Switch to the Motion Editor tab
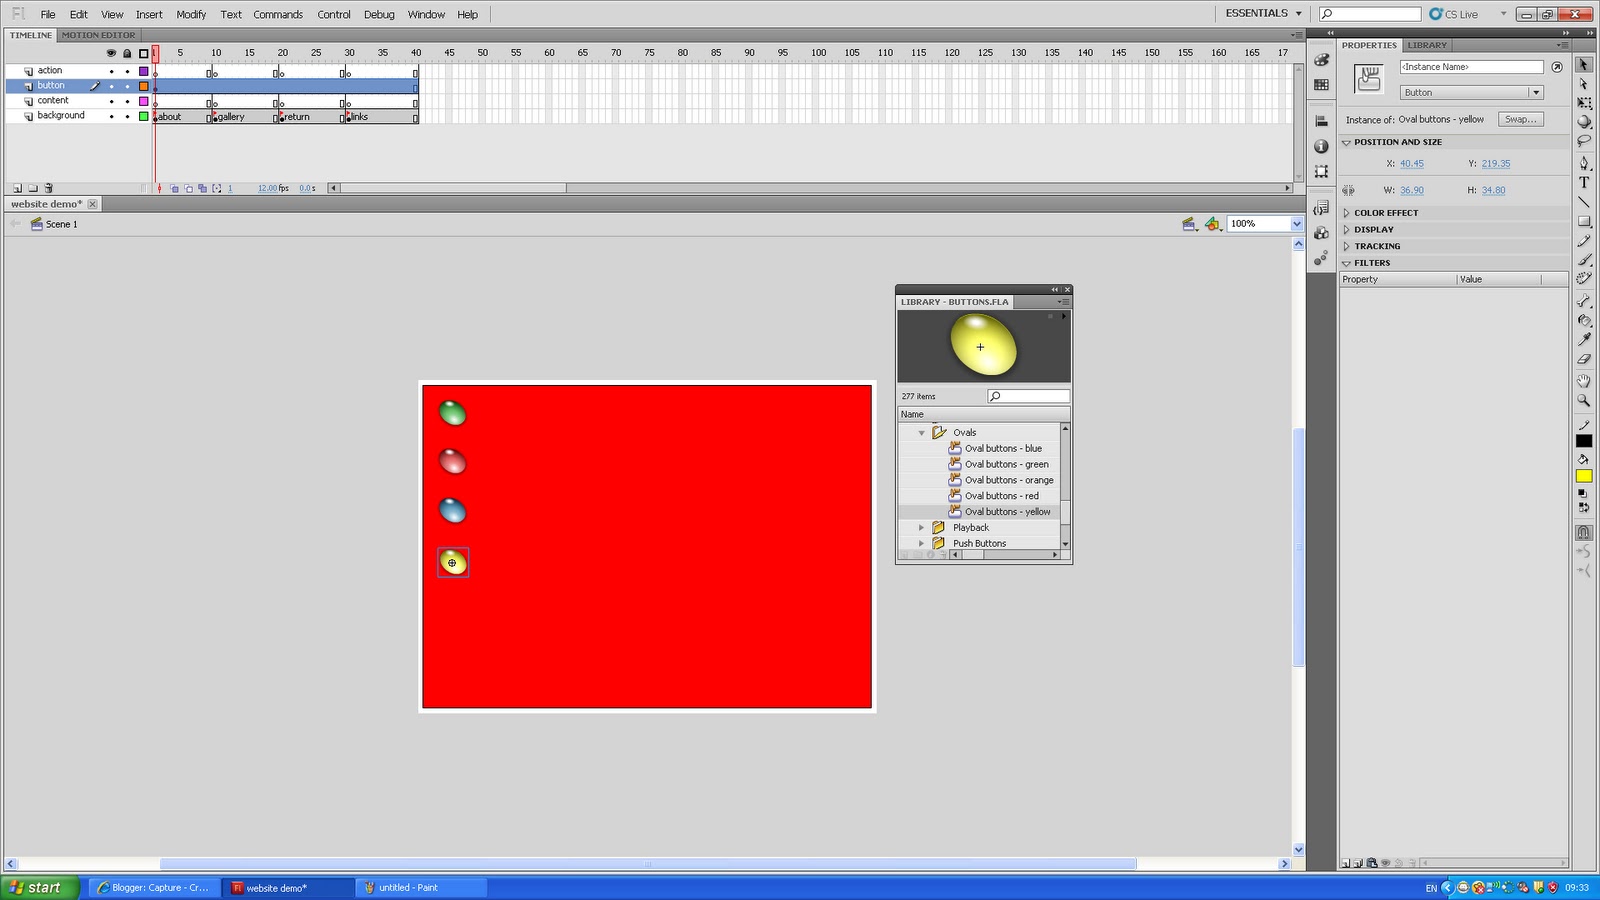The height and width of the screenshot is (900, 1600). (x=98, y=35)
